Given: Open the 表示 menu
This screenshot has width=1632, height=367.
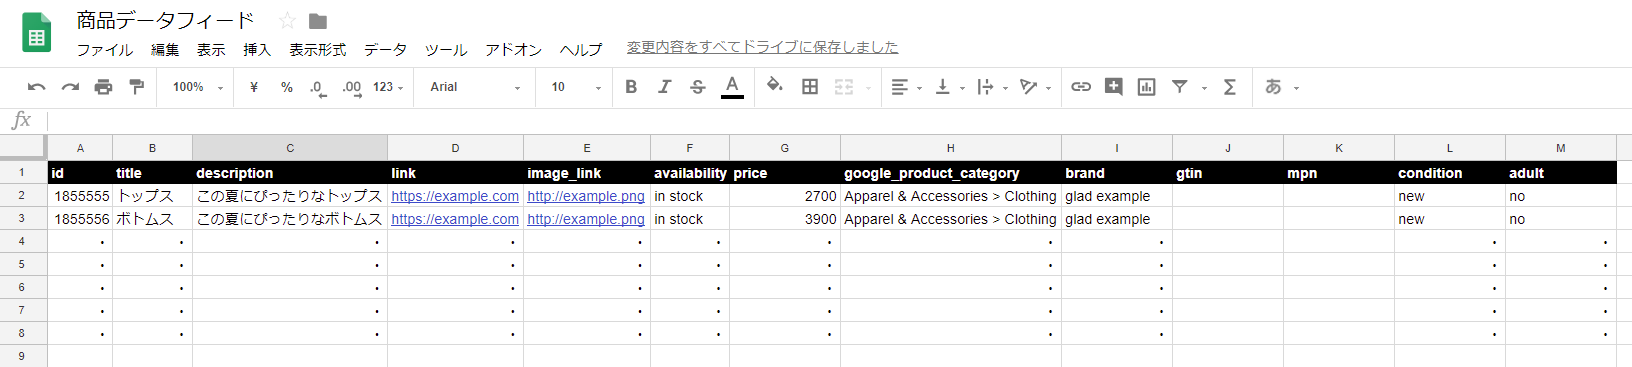Looking at the screenshot, I should point(211,49).
